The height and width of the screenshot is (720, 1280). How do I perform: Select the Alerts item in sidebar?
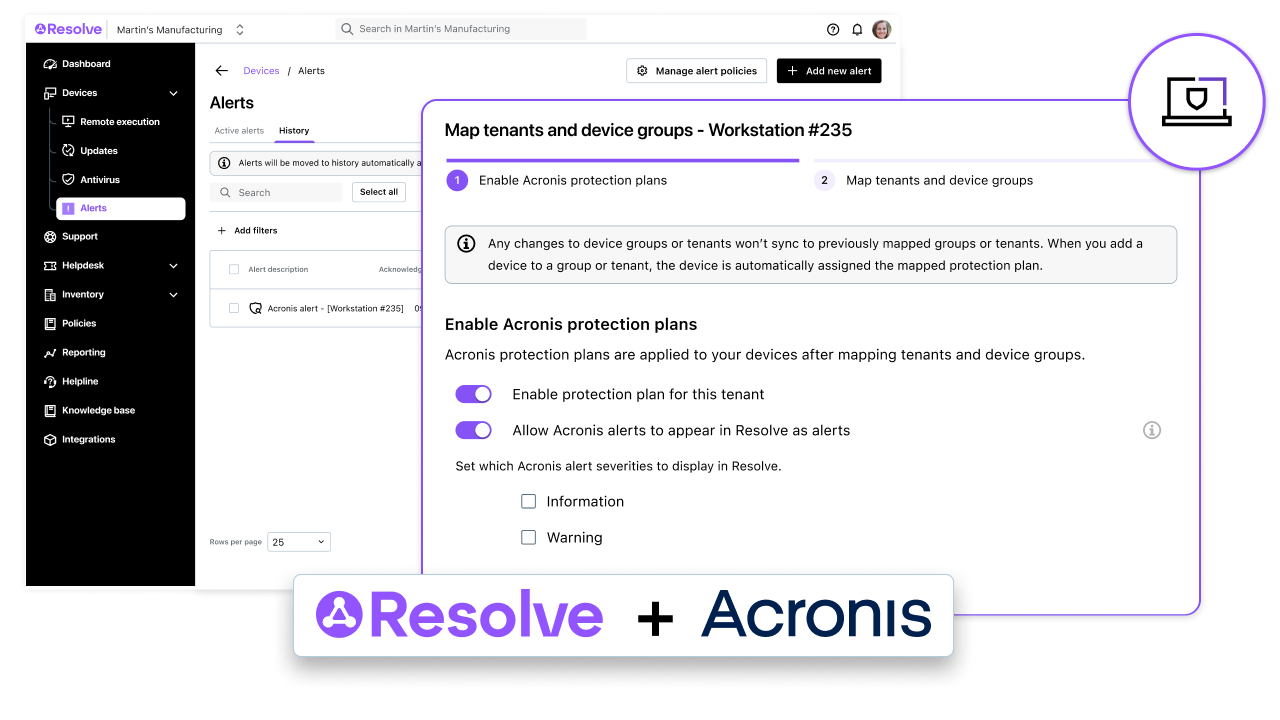120,208
